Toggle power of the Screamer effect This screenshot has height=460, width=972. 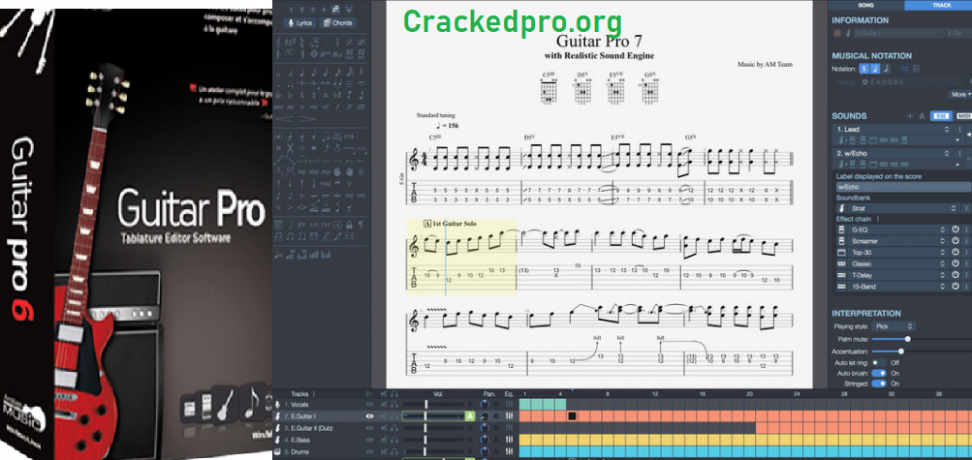click(x=955, y=241)
